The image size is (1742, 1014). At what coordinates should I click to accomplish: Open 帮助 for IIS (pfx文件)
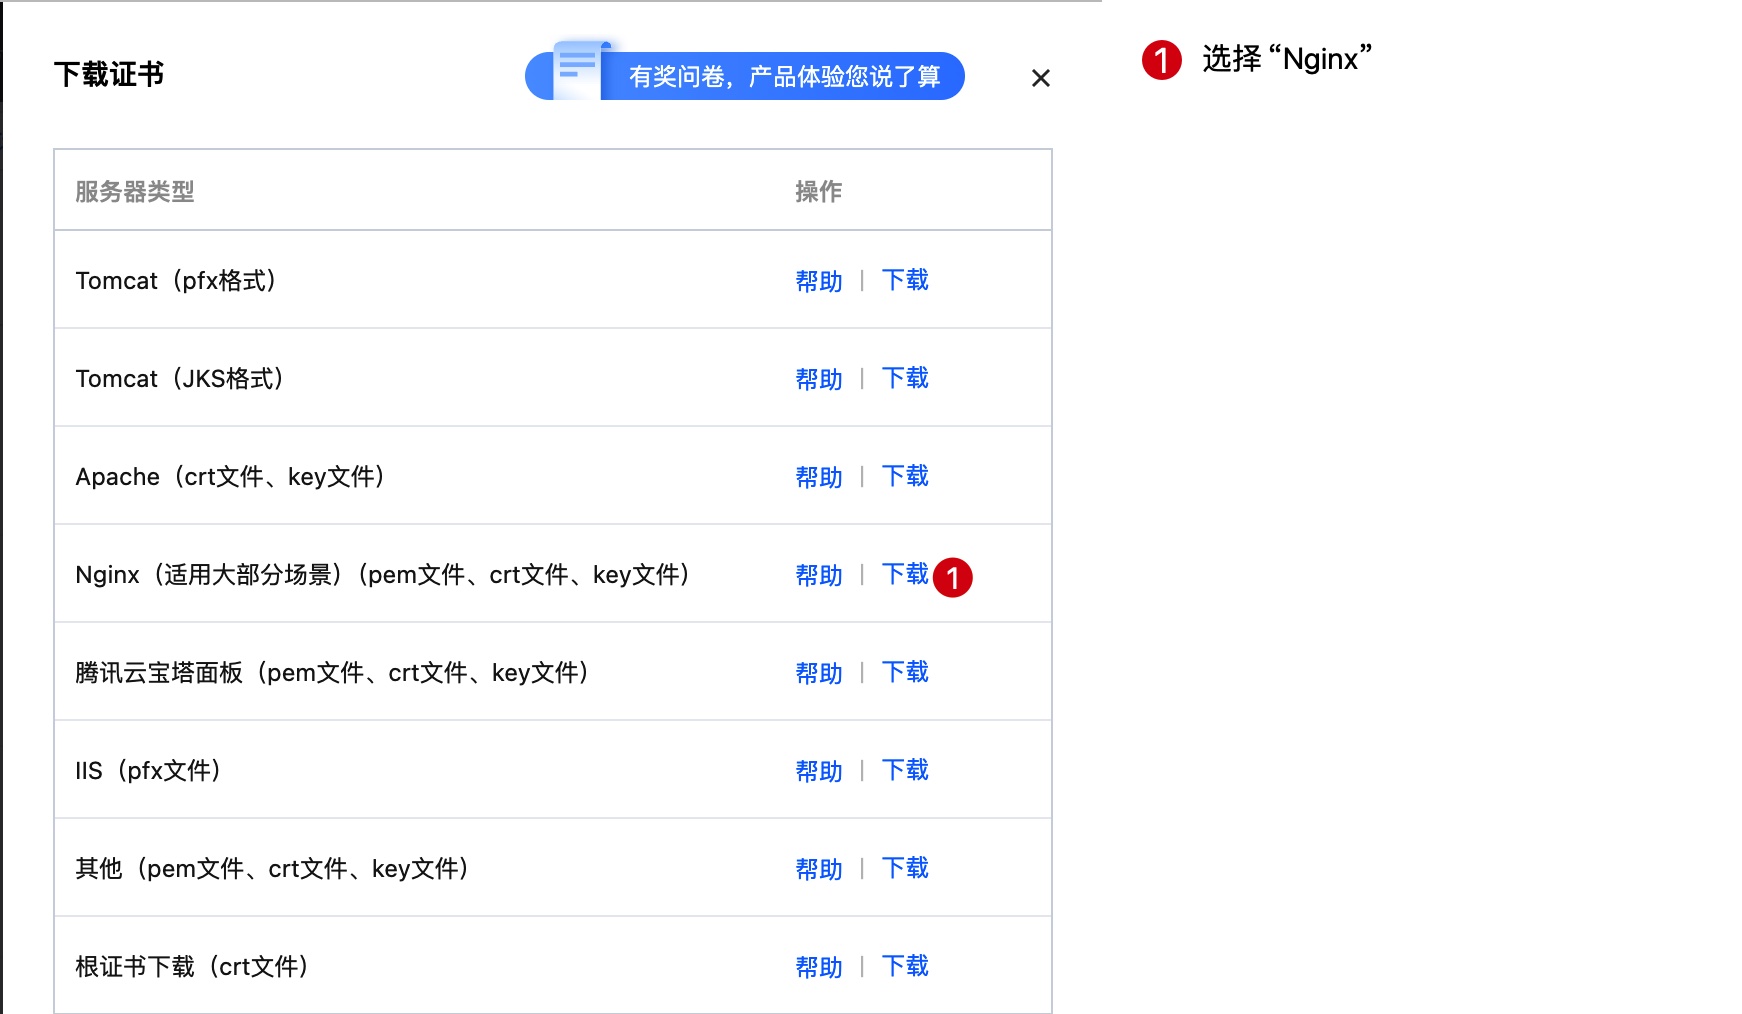pyautogui.click(x=819, y=771)
